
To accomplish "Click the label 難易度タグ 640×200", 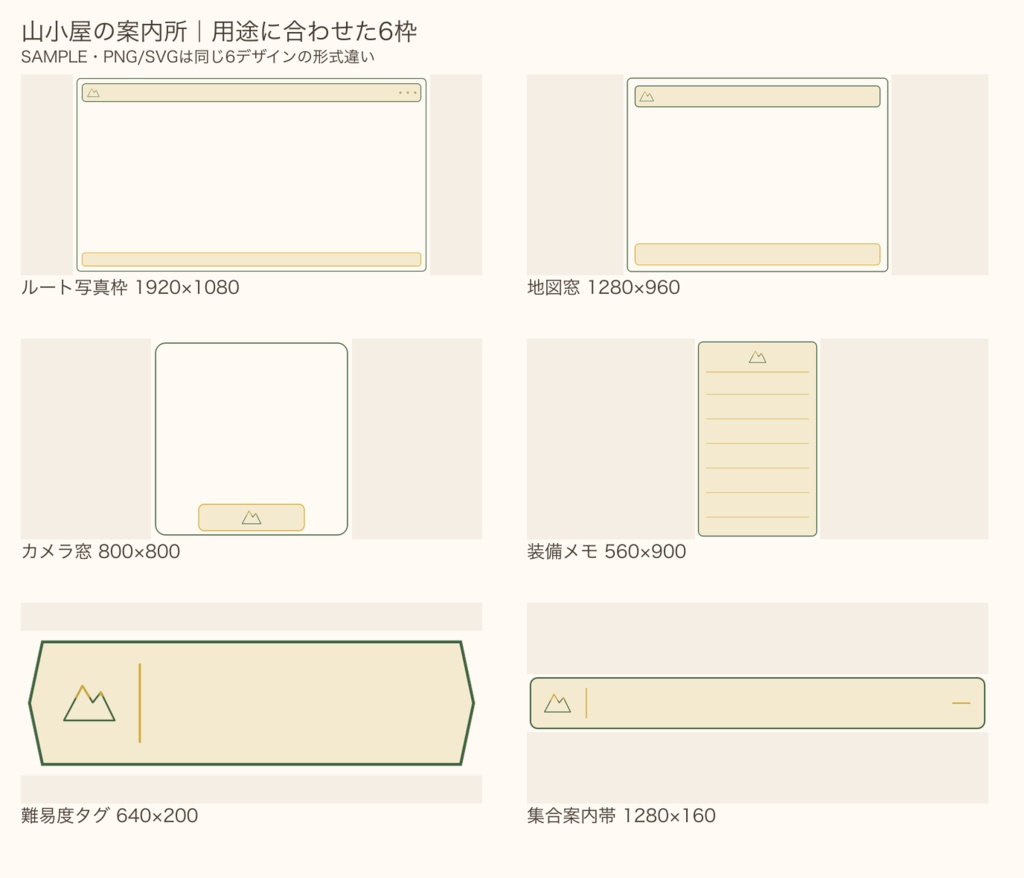I will coord(110,815).
